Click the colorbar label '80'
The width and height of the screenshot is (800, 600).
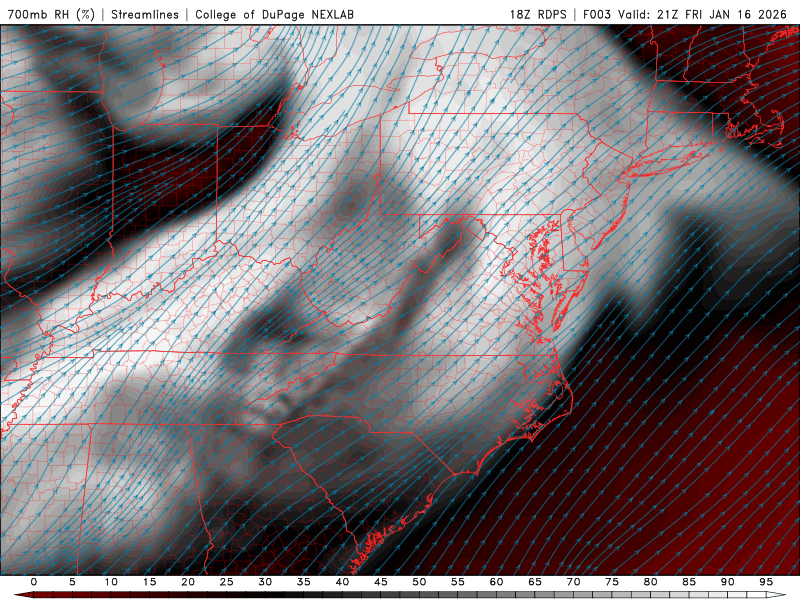pyautogui.click(x=651, y=582)
